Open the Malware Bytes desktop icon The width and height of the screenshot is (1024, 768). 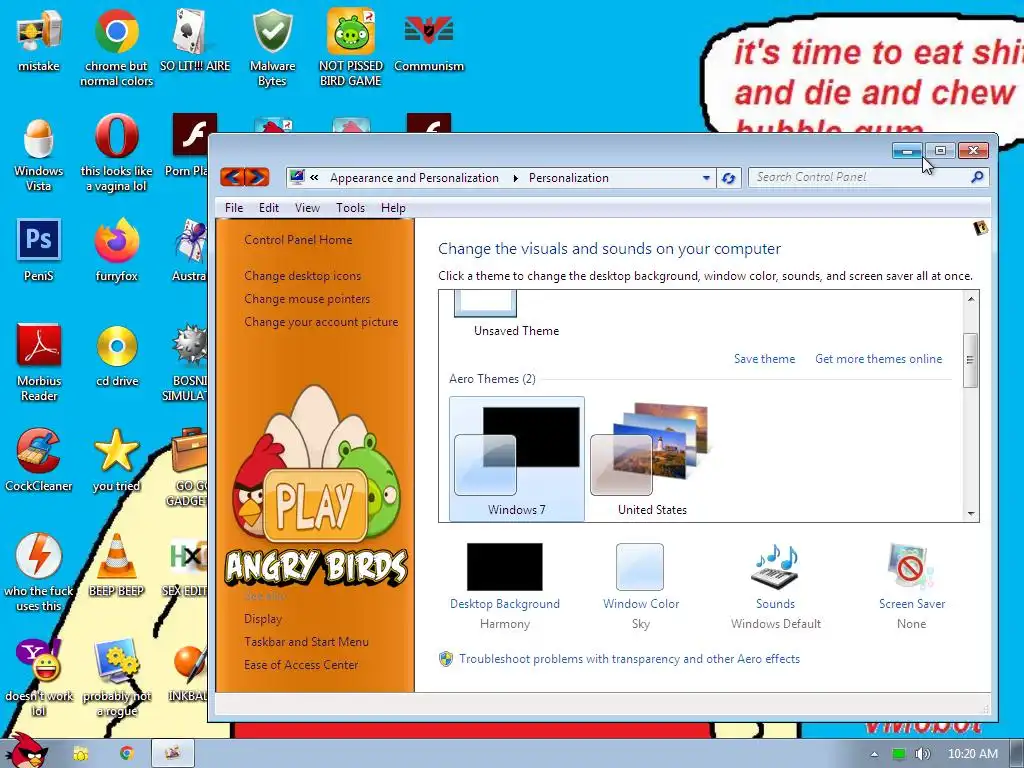coord(272,48)
